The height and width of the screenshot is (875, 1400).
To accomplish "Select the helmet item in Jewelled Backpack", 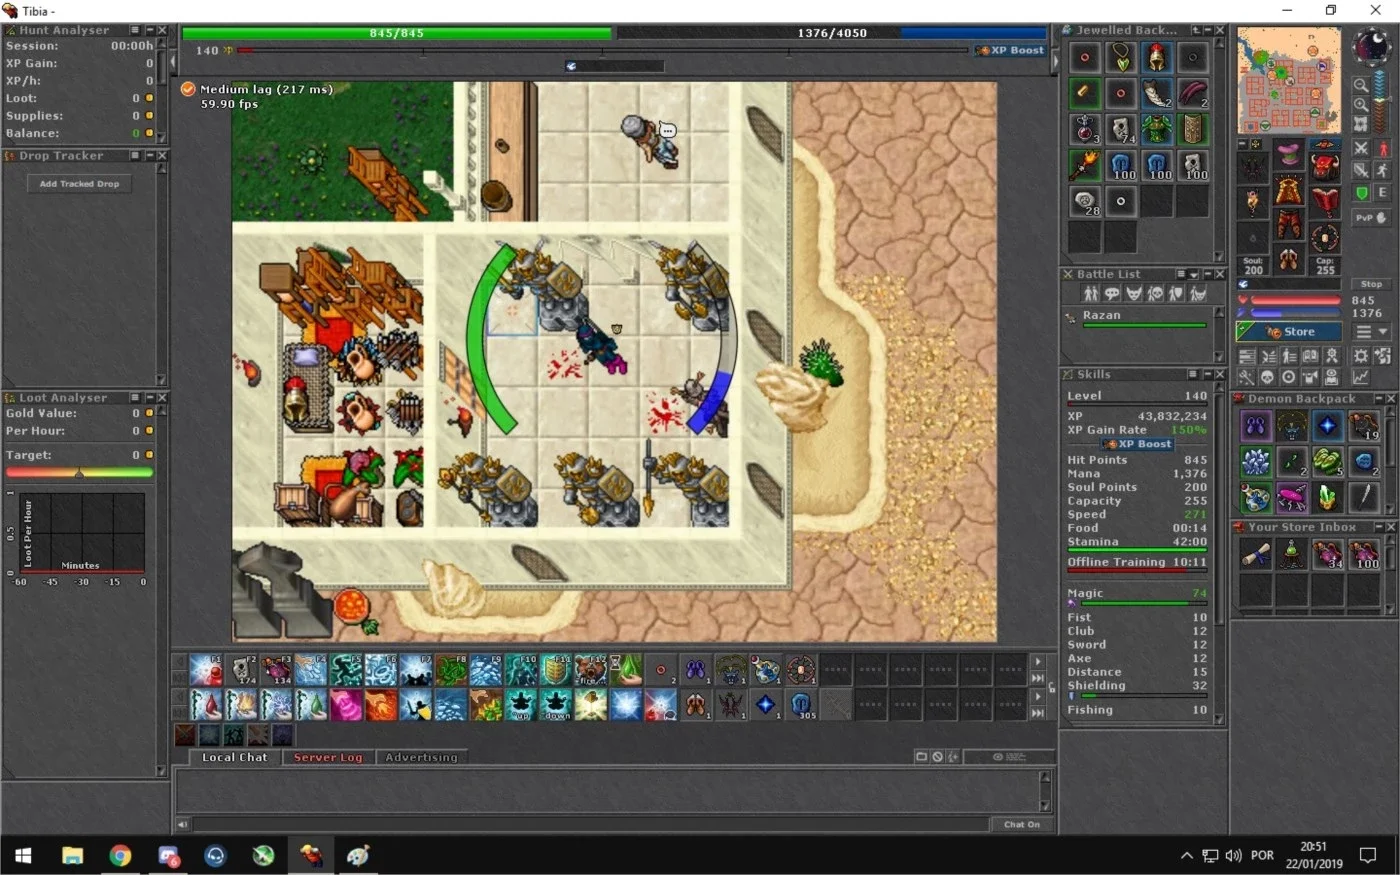I will pyautogui.click(x=1157, y=57).
